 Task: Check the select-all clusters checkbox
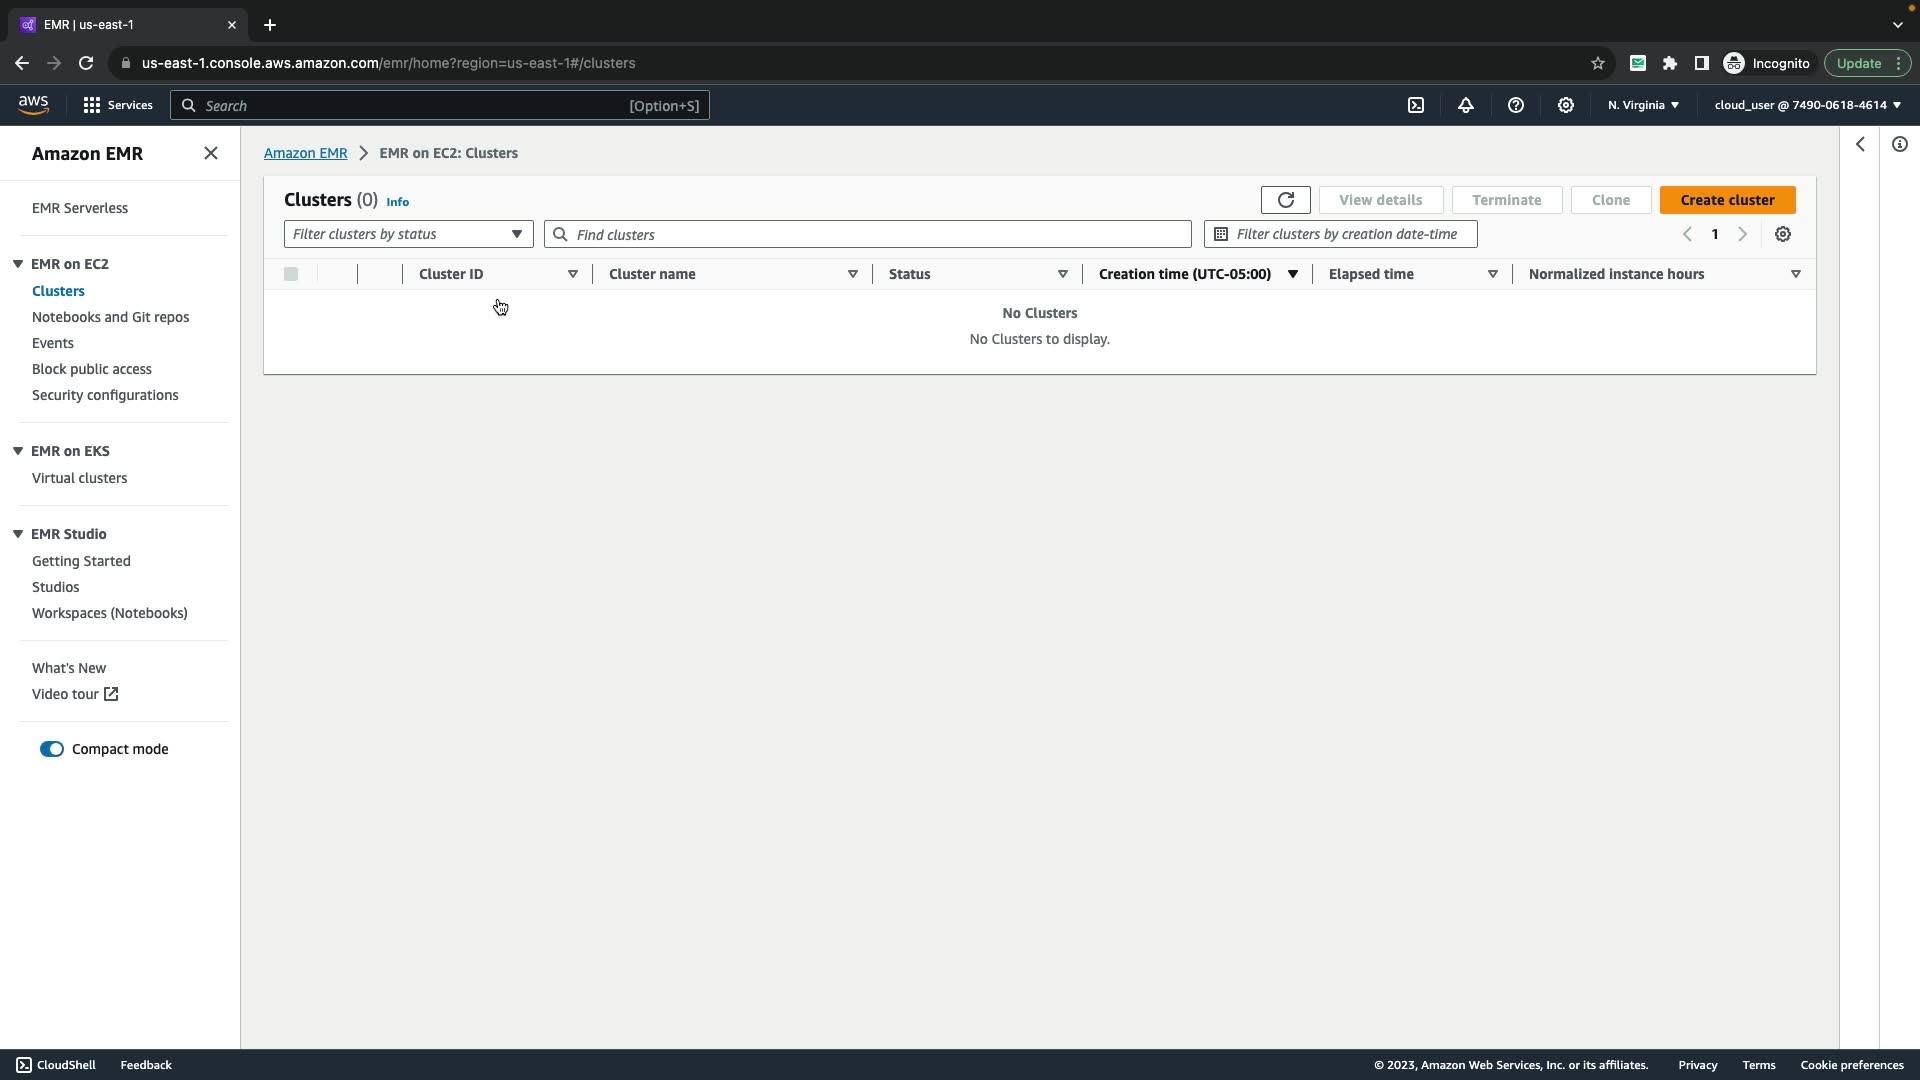coord(291,274)
